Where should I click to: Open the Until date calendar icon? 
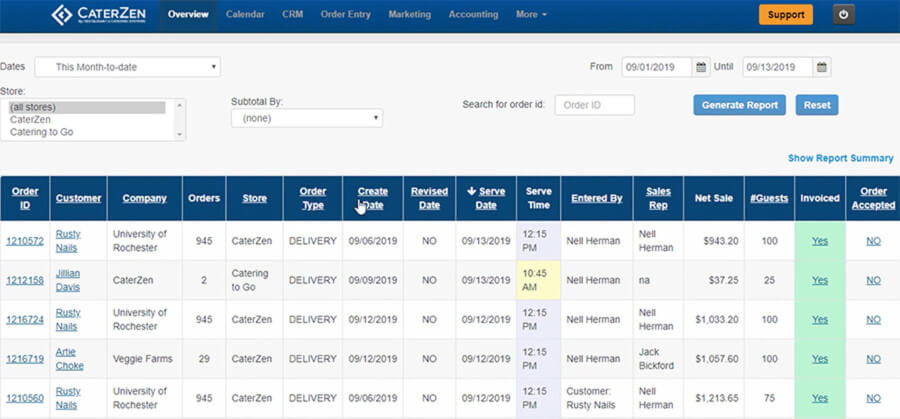pos(821,67)
